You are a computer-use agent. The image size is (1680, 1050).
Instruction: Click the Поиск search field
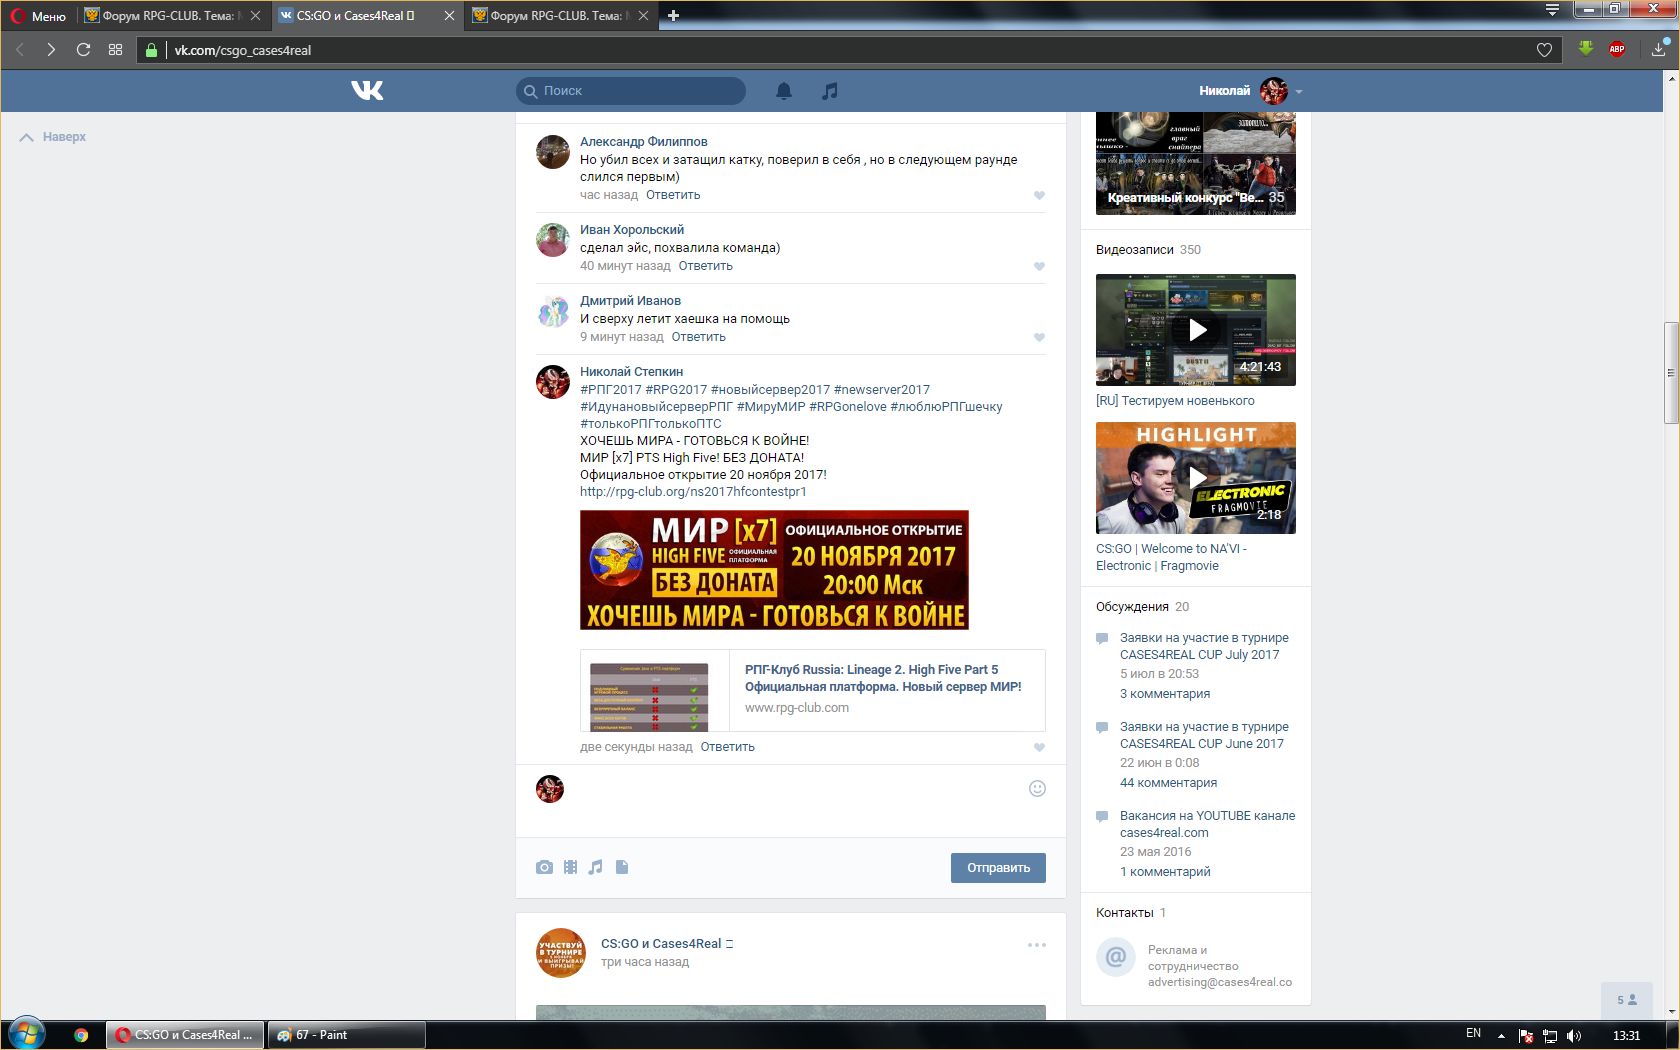coord(640,91)
